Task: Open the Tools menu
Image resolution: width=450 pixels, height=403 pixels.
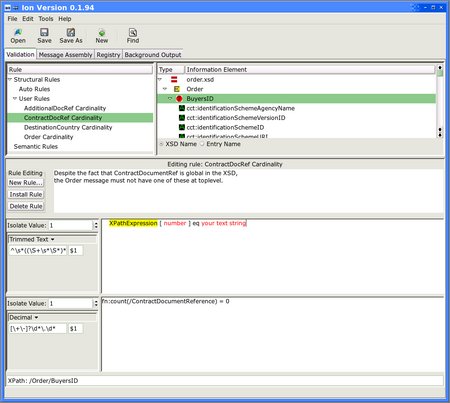Action: (46, 19)
